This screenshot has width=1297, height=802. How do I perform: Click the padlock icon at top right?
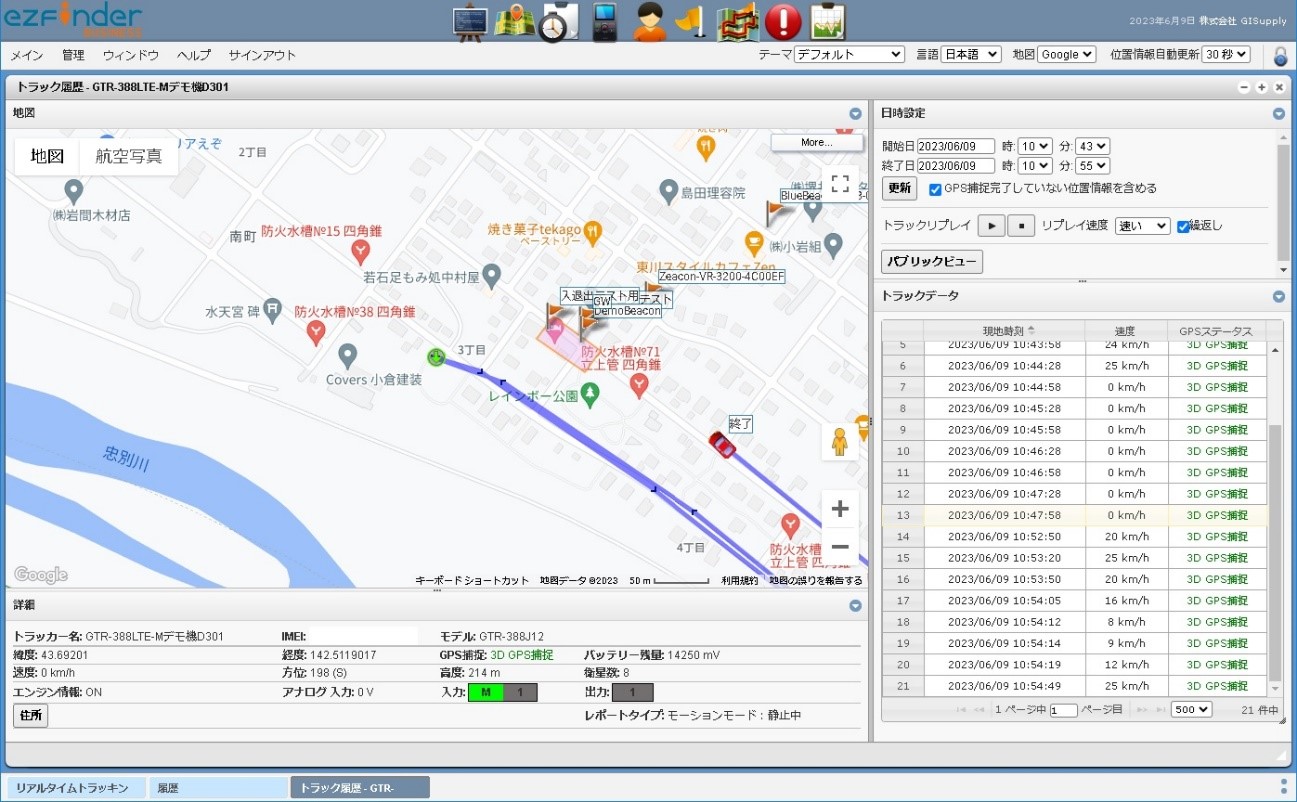(x=1280, y=56)
